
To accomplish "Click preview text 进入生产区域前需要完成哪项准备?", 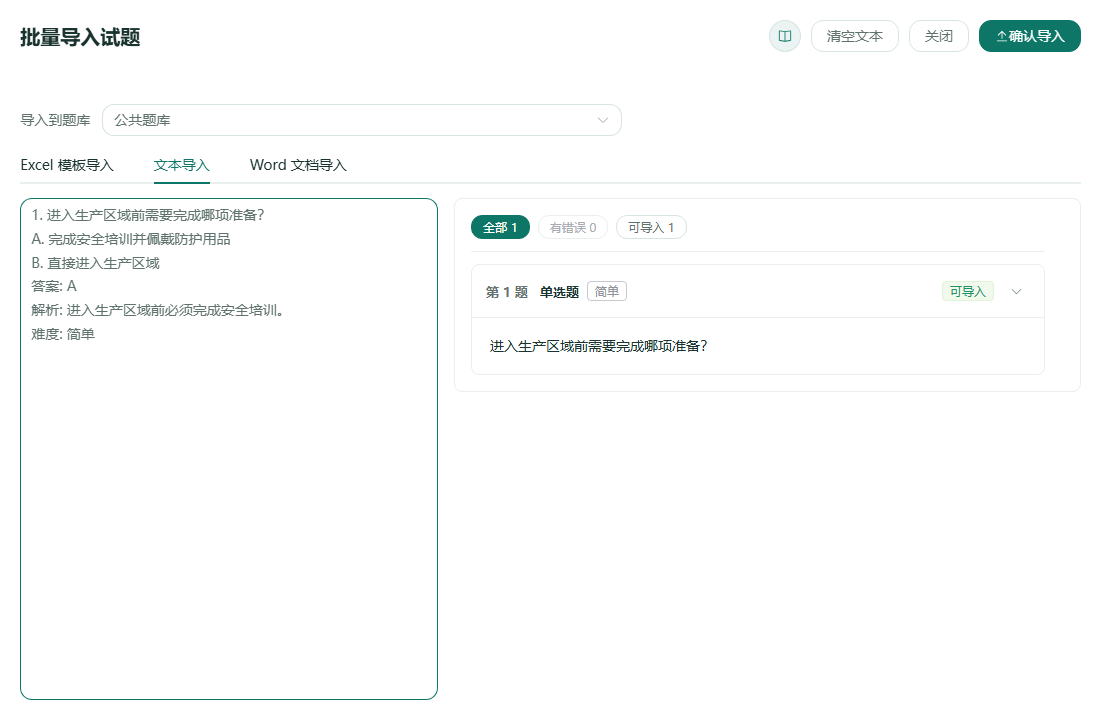I will [x=598, y=346].
